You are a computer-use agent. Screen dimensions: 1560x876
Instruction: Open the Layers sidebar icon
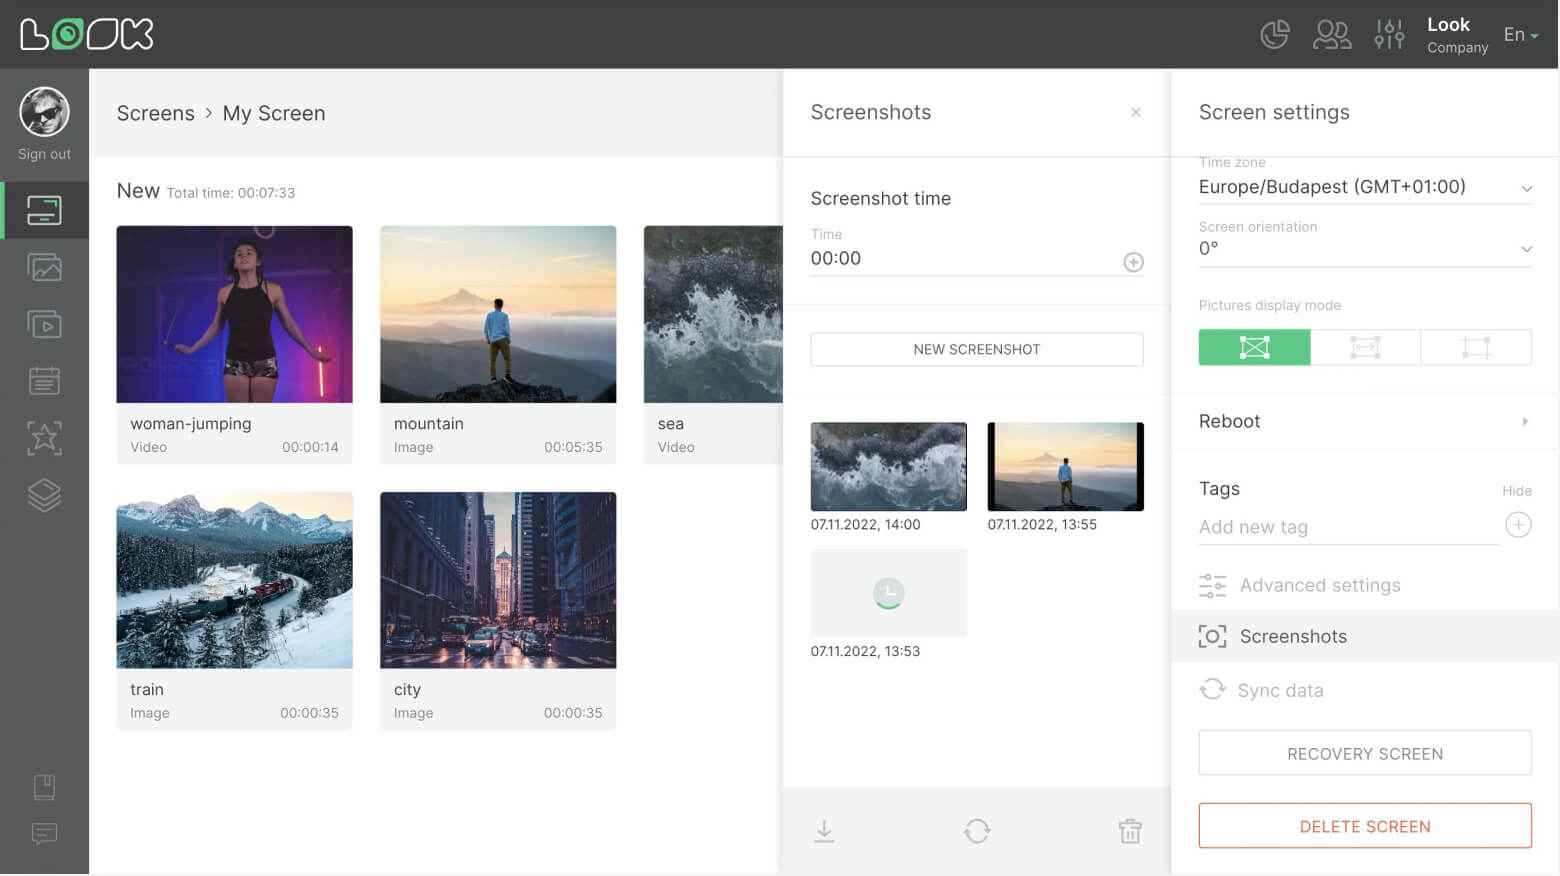pyautogui.click(x=44, y=495)
